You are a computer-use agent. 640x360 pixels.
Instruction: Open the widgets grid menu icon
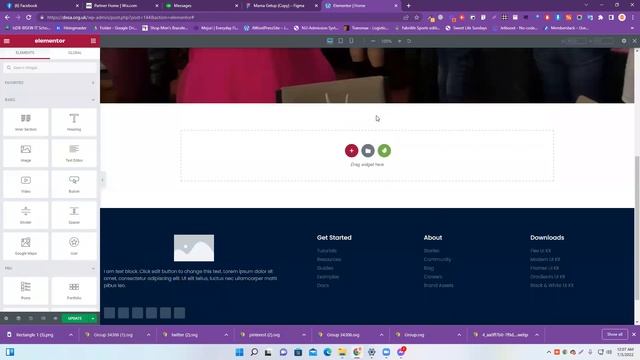(93, 41)
